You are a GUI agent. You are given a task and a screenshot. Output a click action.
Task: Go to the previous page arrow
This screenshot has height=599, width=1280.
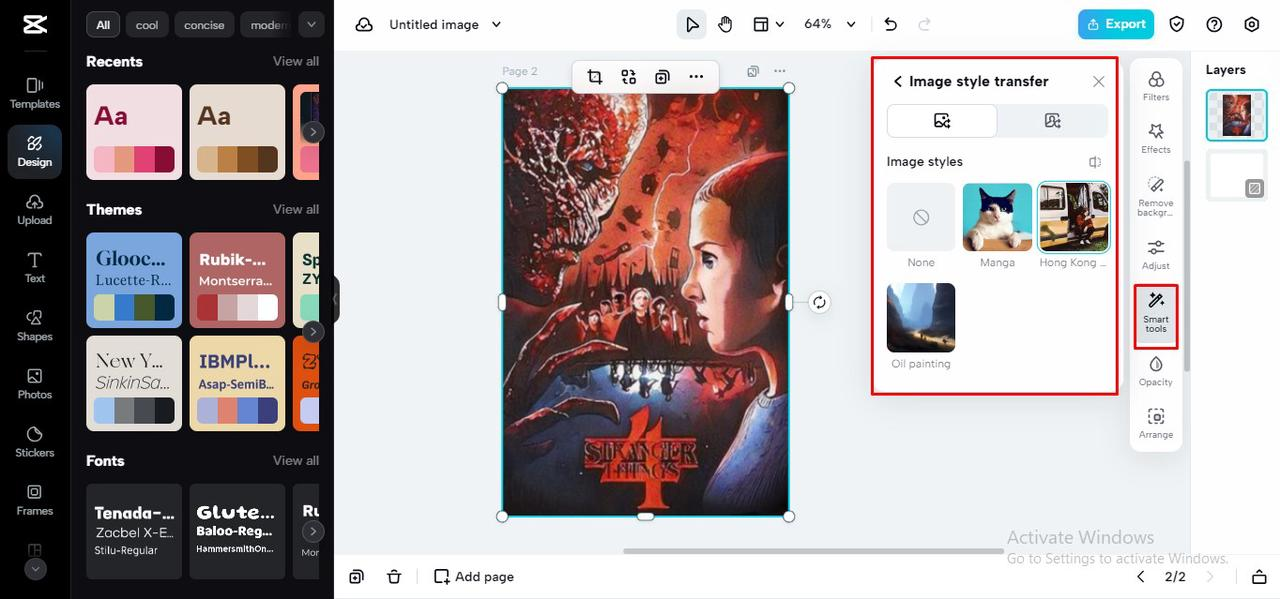point(1141,577)
